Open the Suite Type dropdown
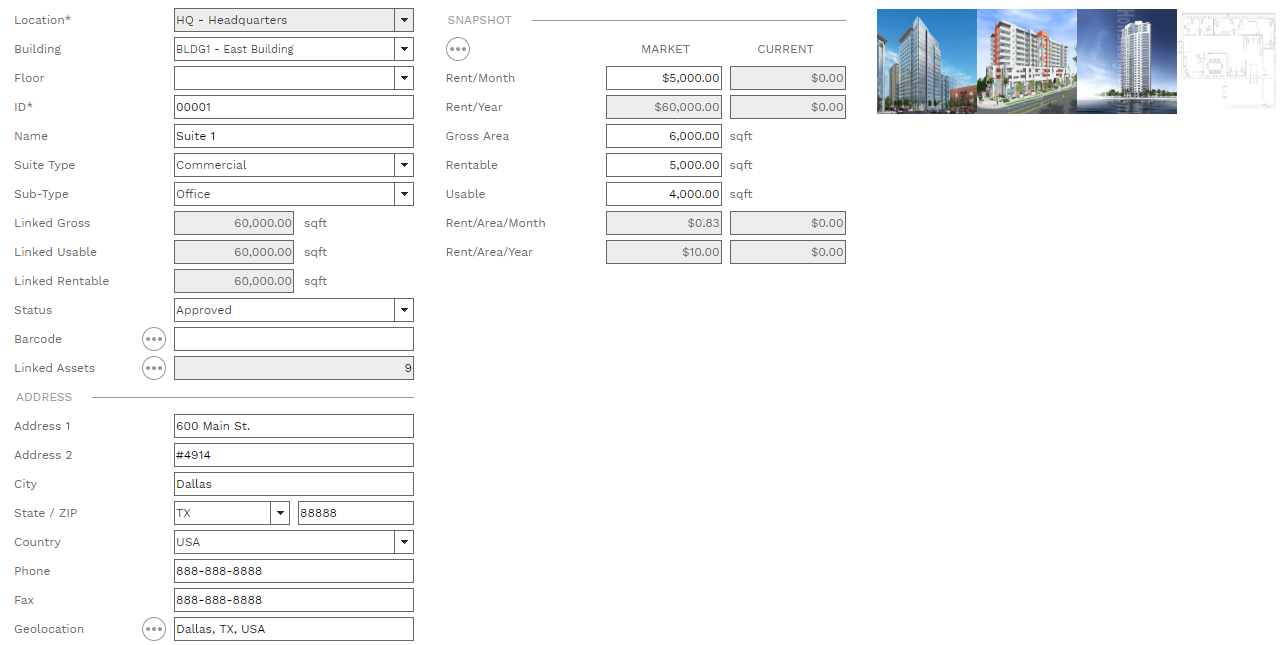Image resolution: width=1282 pixels, height=645 pixels. pos(403,165)
